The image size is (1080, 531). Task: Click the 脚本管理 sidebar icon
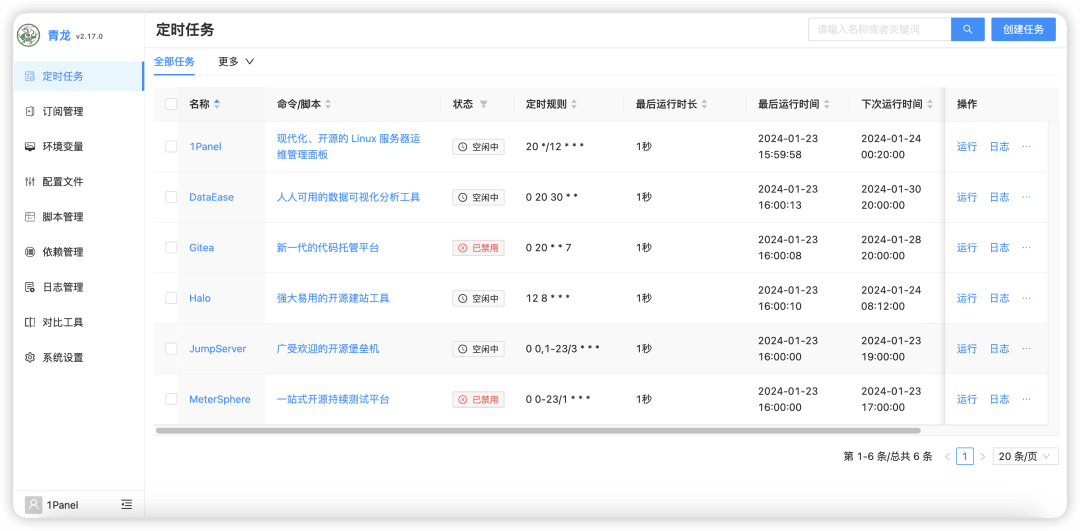coord(30,217)
